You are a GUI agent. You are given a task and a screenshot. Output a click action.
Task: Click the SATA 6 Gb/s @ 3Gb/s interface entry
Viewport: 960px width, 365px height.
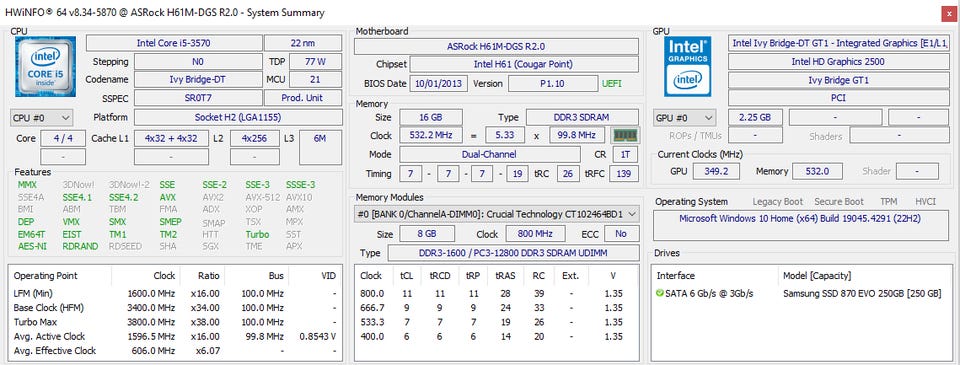710,294
